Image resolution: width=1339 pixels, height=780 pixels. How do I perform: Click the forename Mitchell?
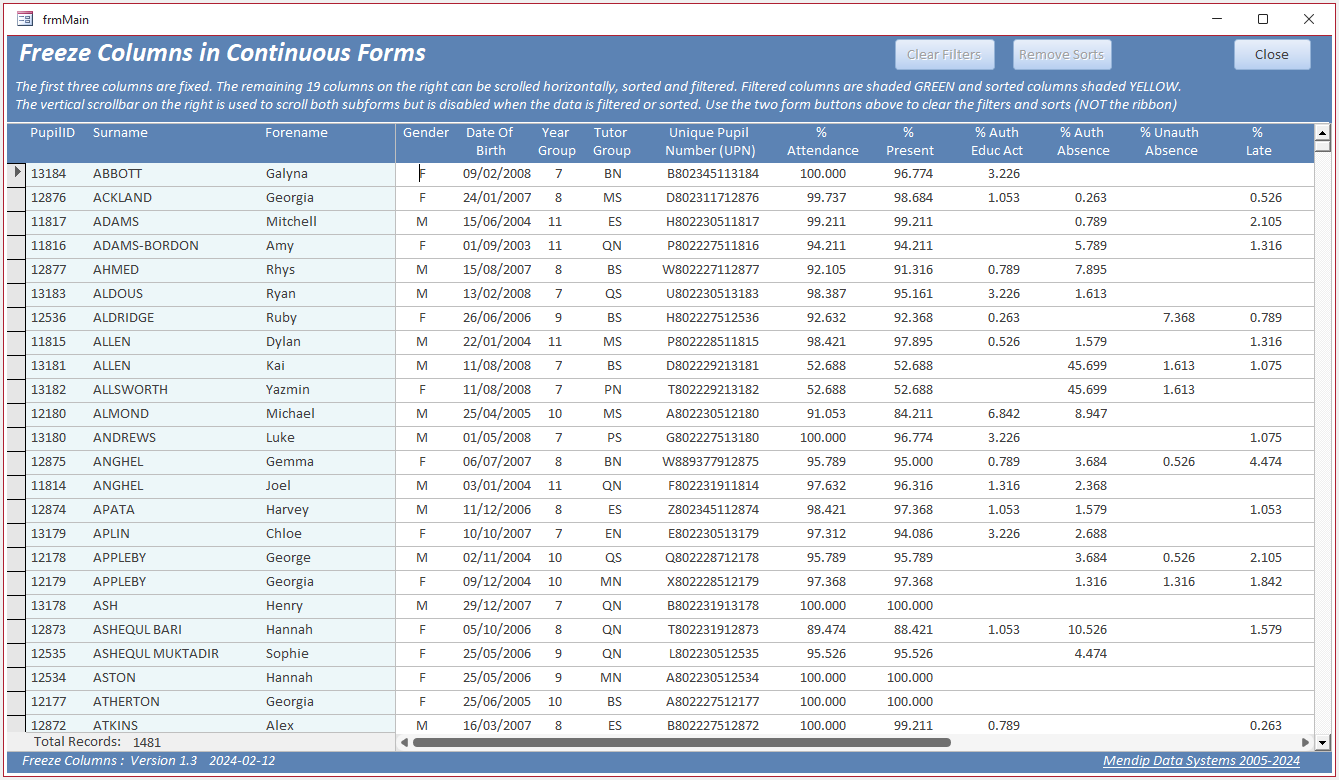pos(291,222)
